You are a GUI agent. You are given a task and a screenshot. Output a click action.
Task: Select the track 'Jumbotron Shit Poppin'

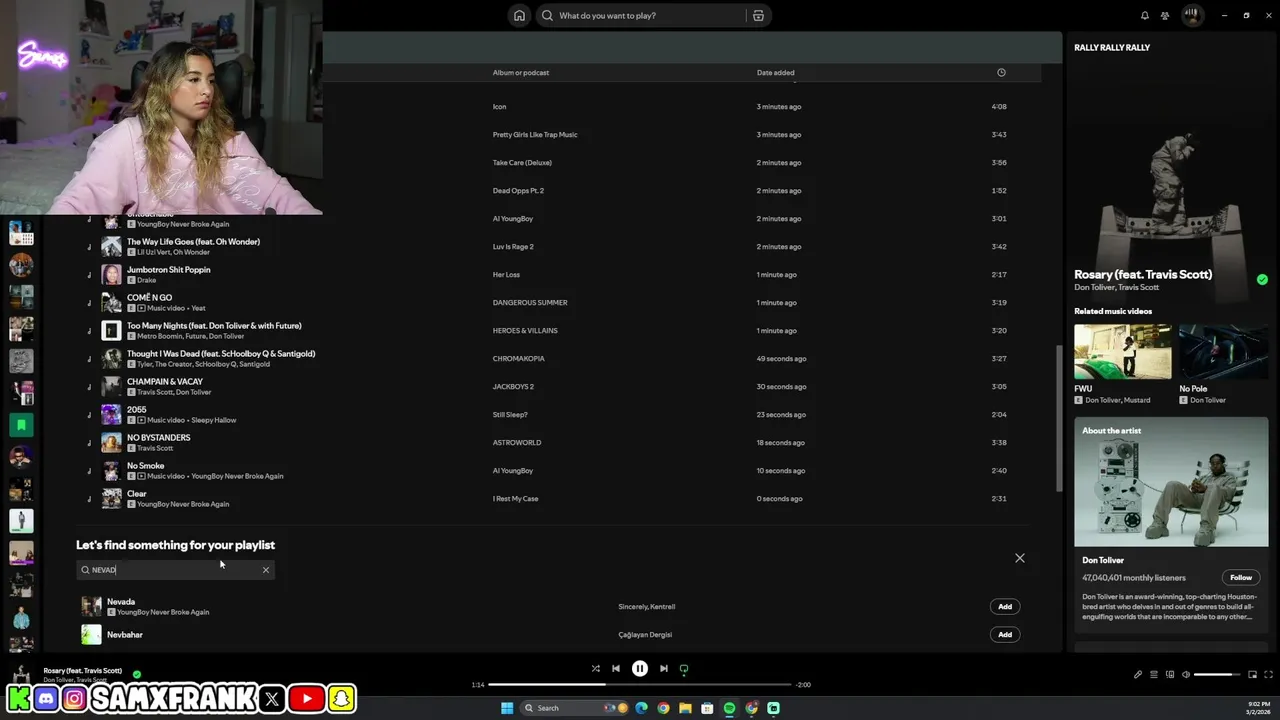pos(168,270)
